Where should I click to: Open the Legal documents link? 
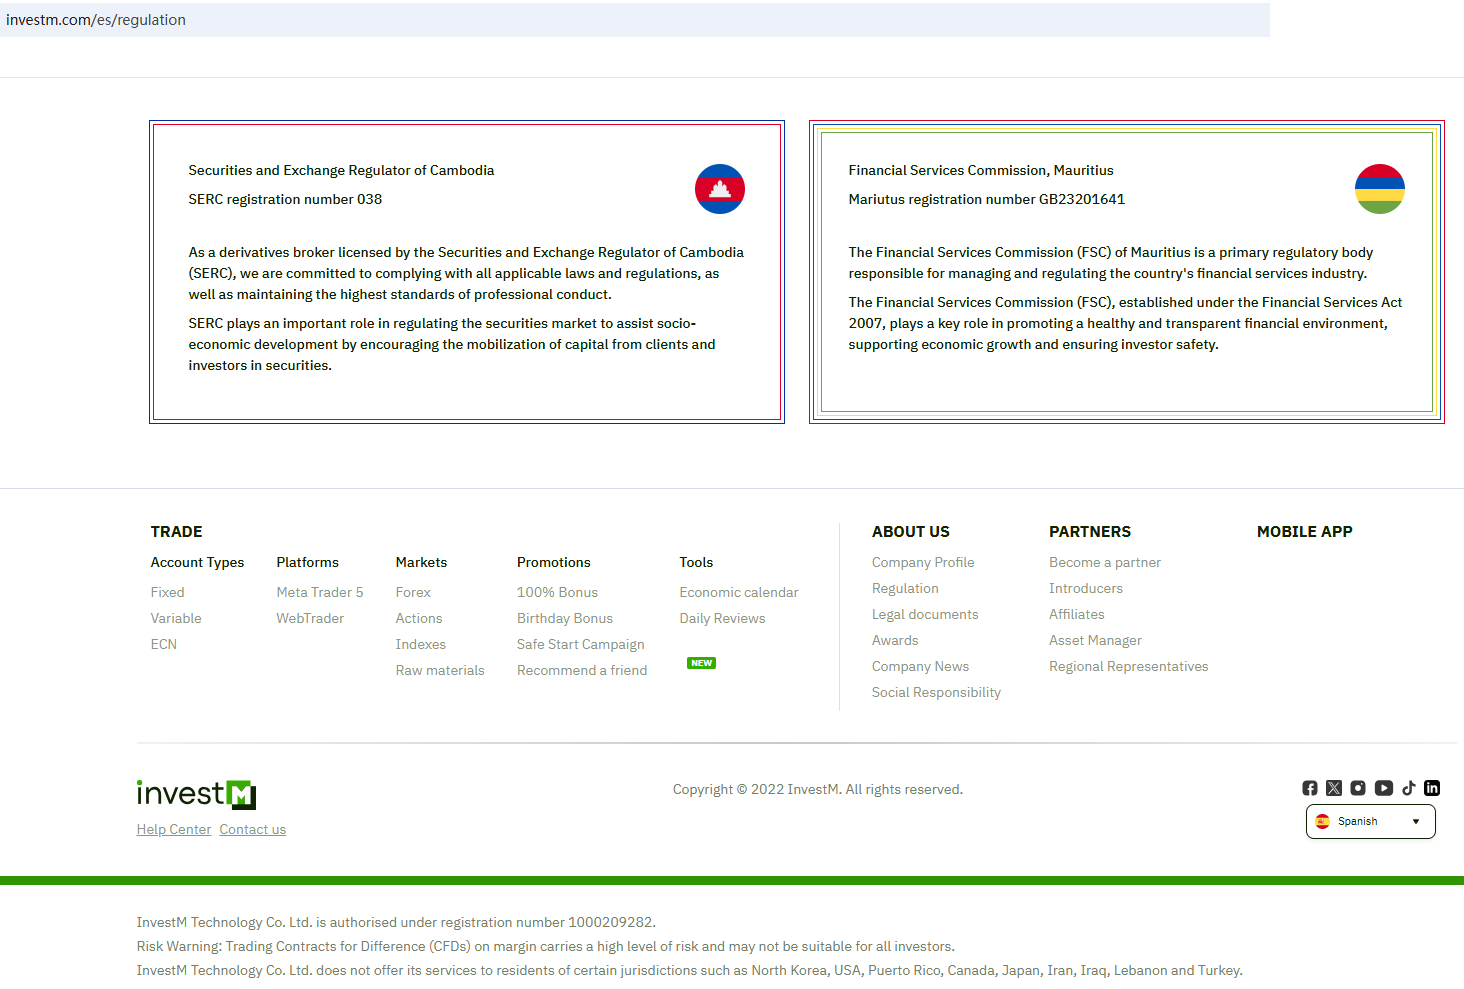point(925,614)
